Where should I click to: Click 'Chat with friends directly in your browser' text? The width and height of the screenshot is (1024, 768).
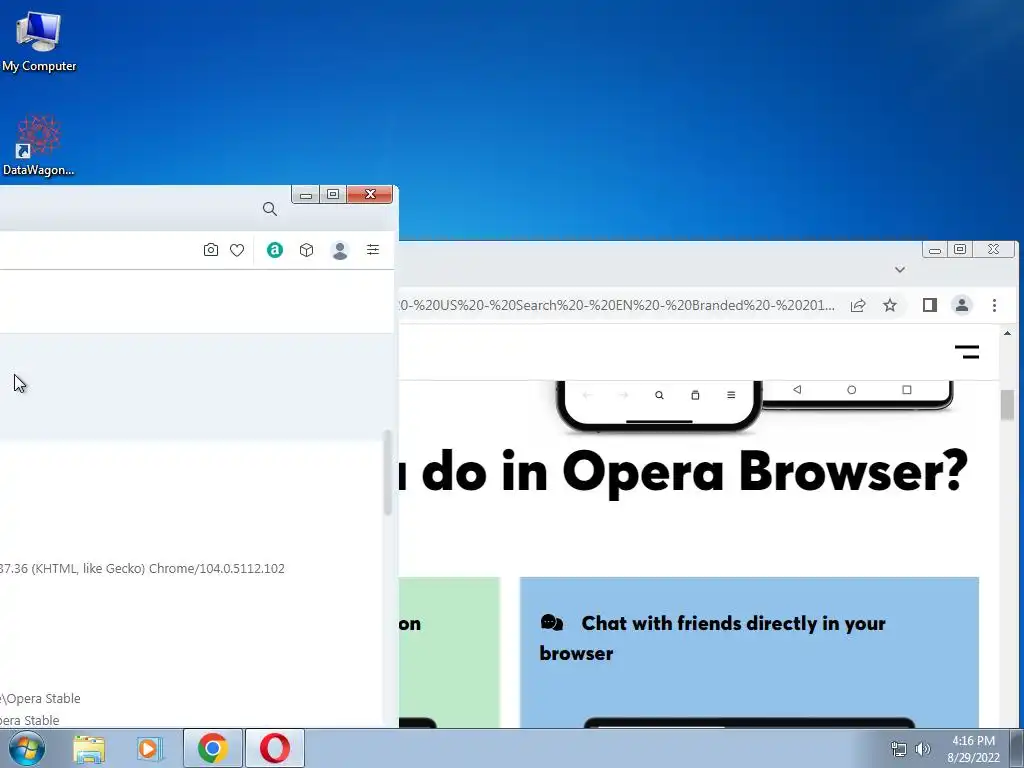tap(712, 638)
